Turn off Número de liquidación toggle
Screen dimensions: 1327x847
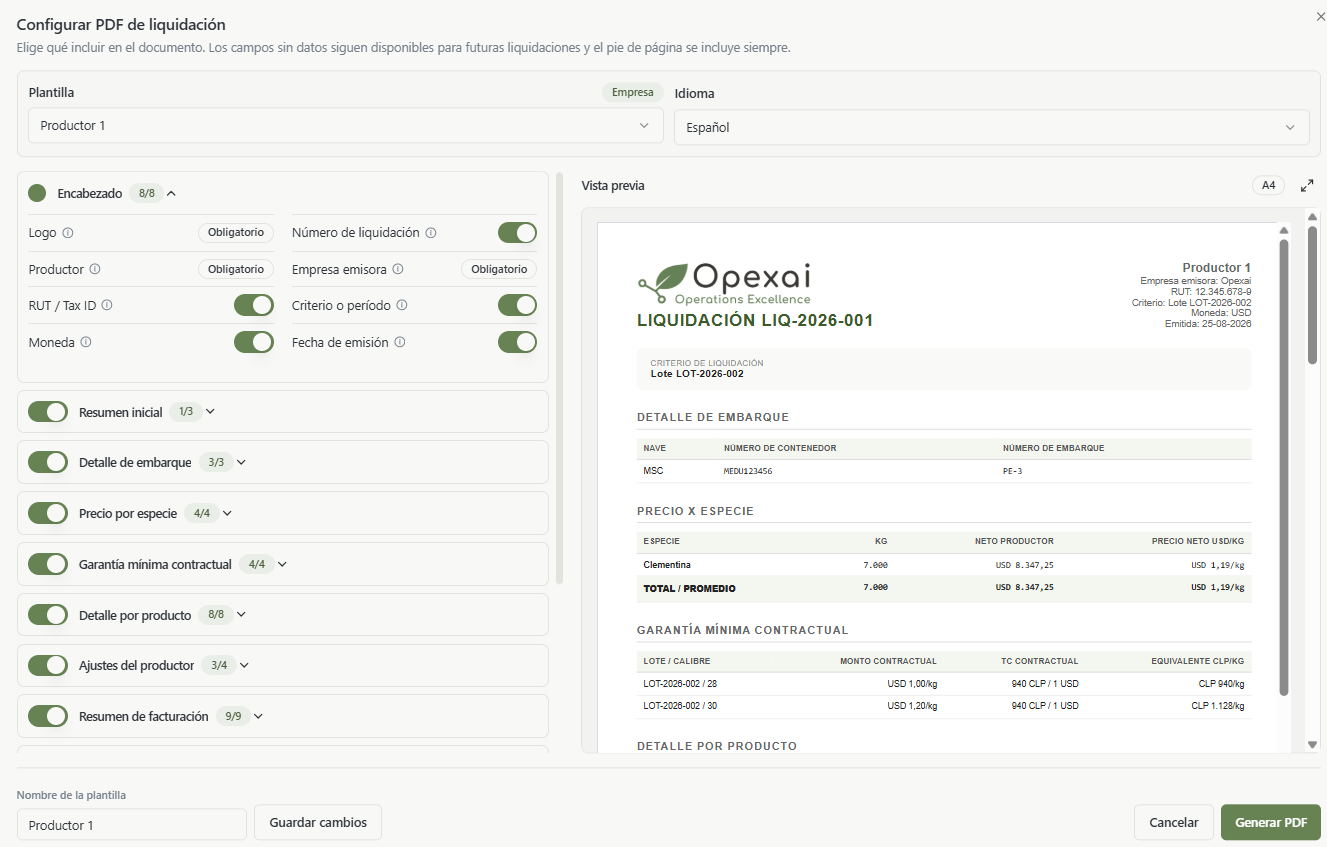518,233
